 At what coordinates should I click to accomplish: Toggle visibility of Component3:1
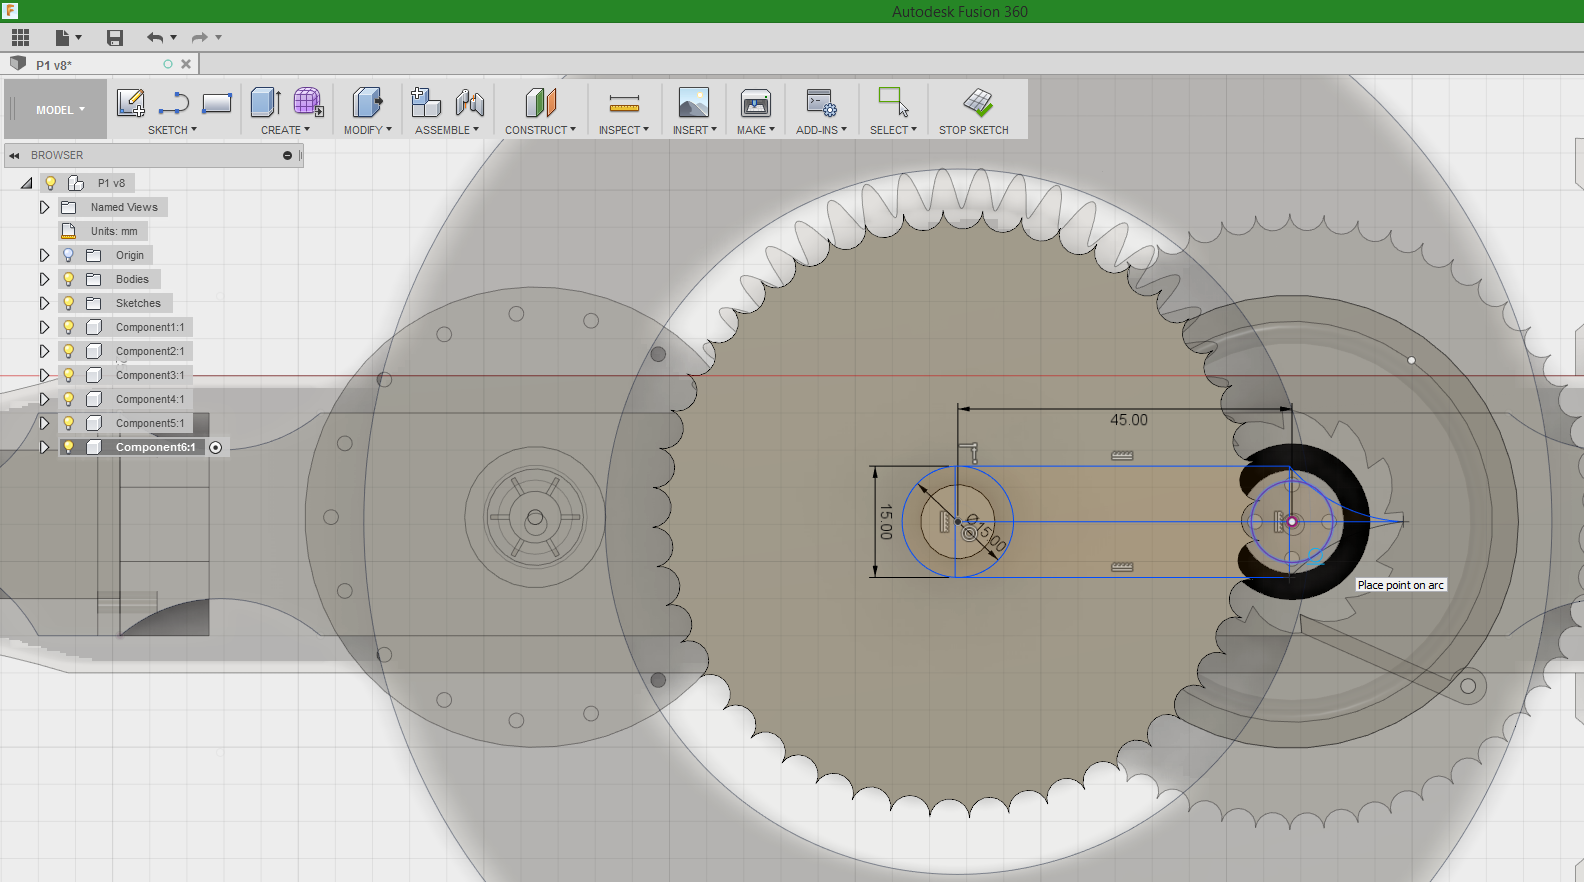pyautogui.click(x=68, y=375)
